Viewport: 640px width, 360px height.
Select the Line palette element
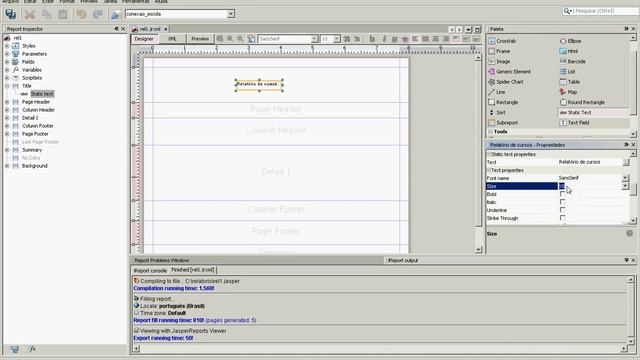[497, 92]
